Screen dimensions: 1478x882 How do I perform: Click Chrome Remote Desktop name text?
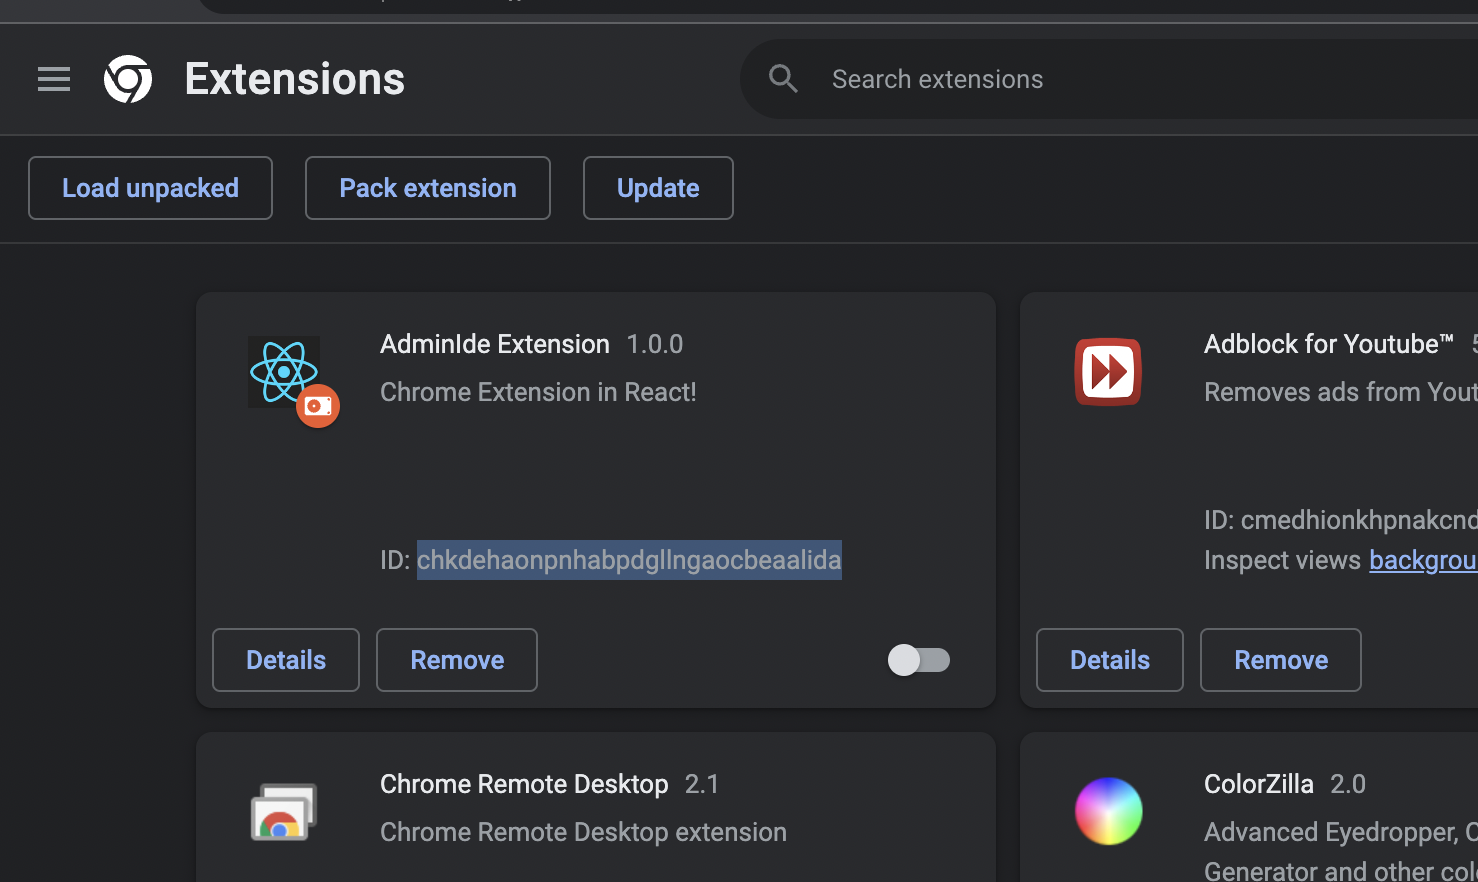point(524,784)
